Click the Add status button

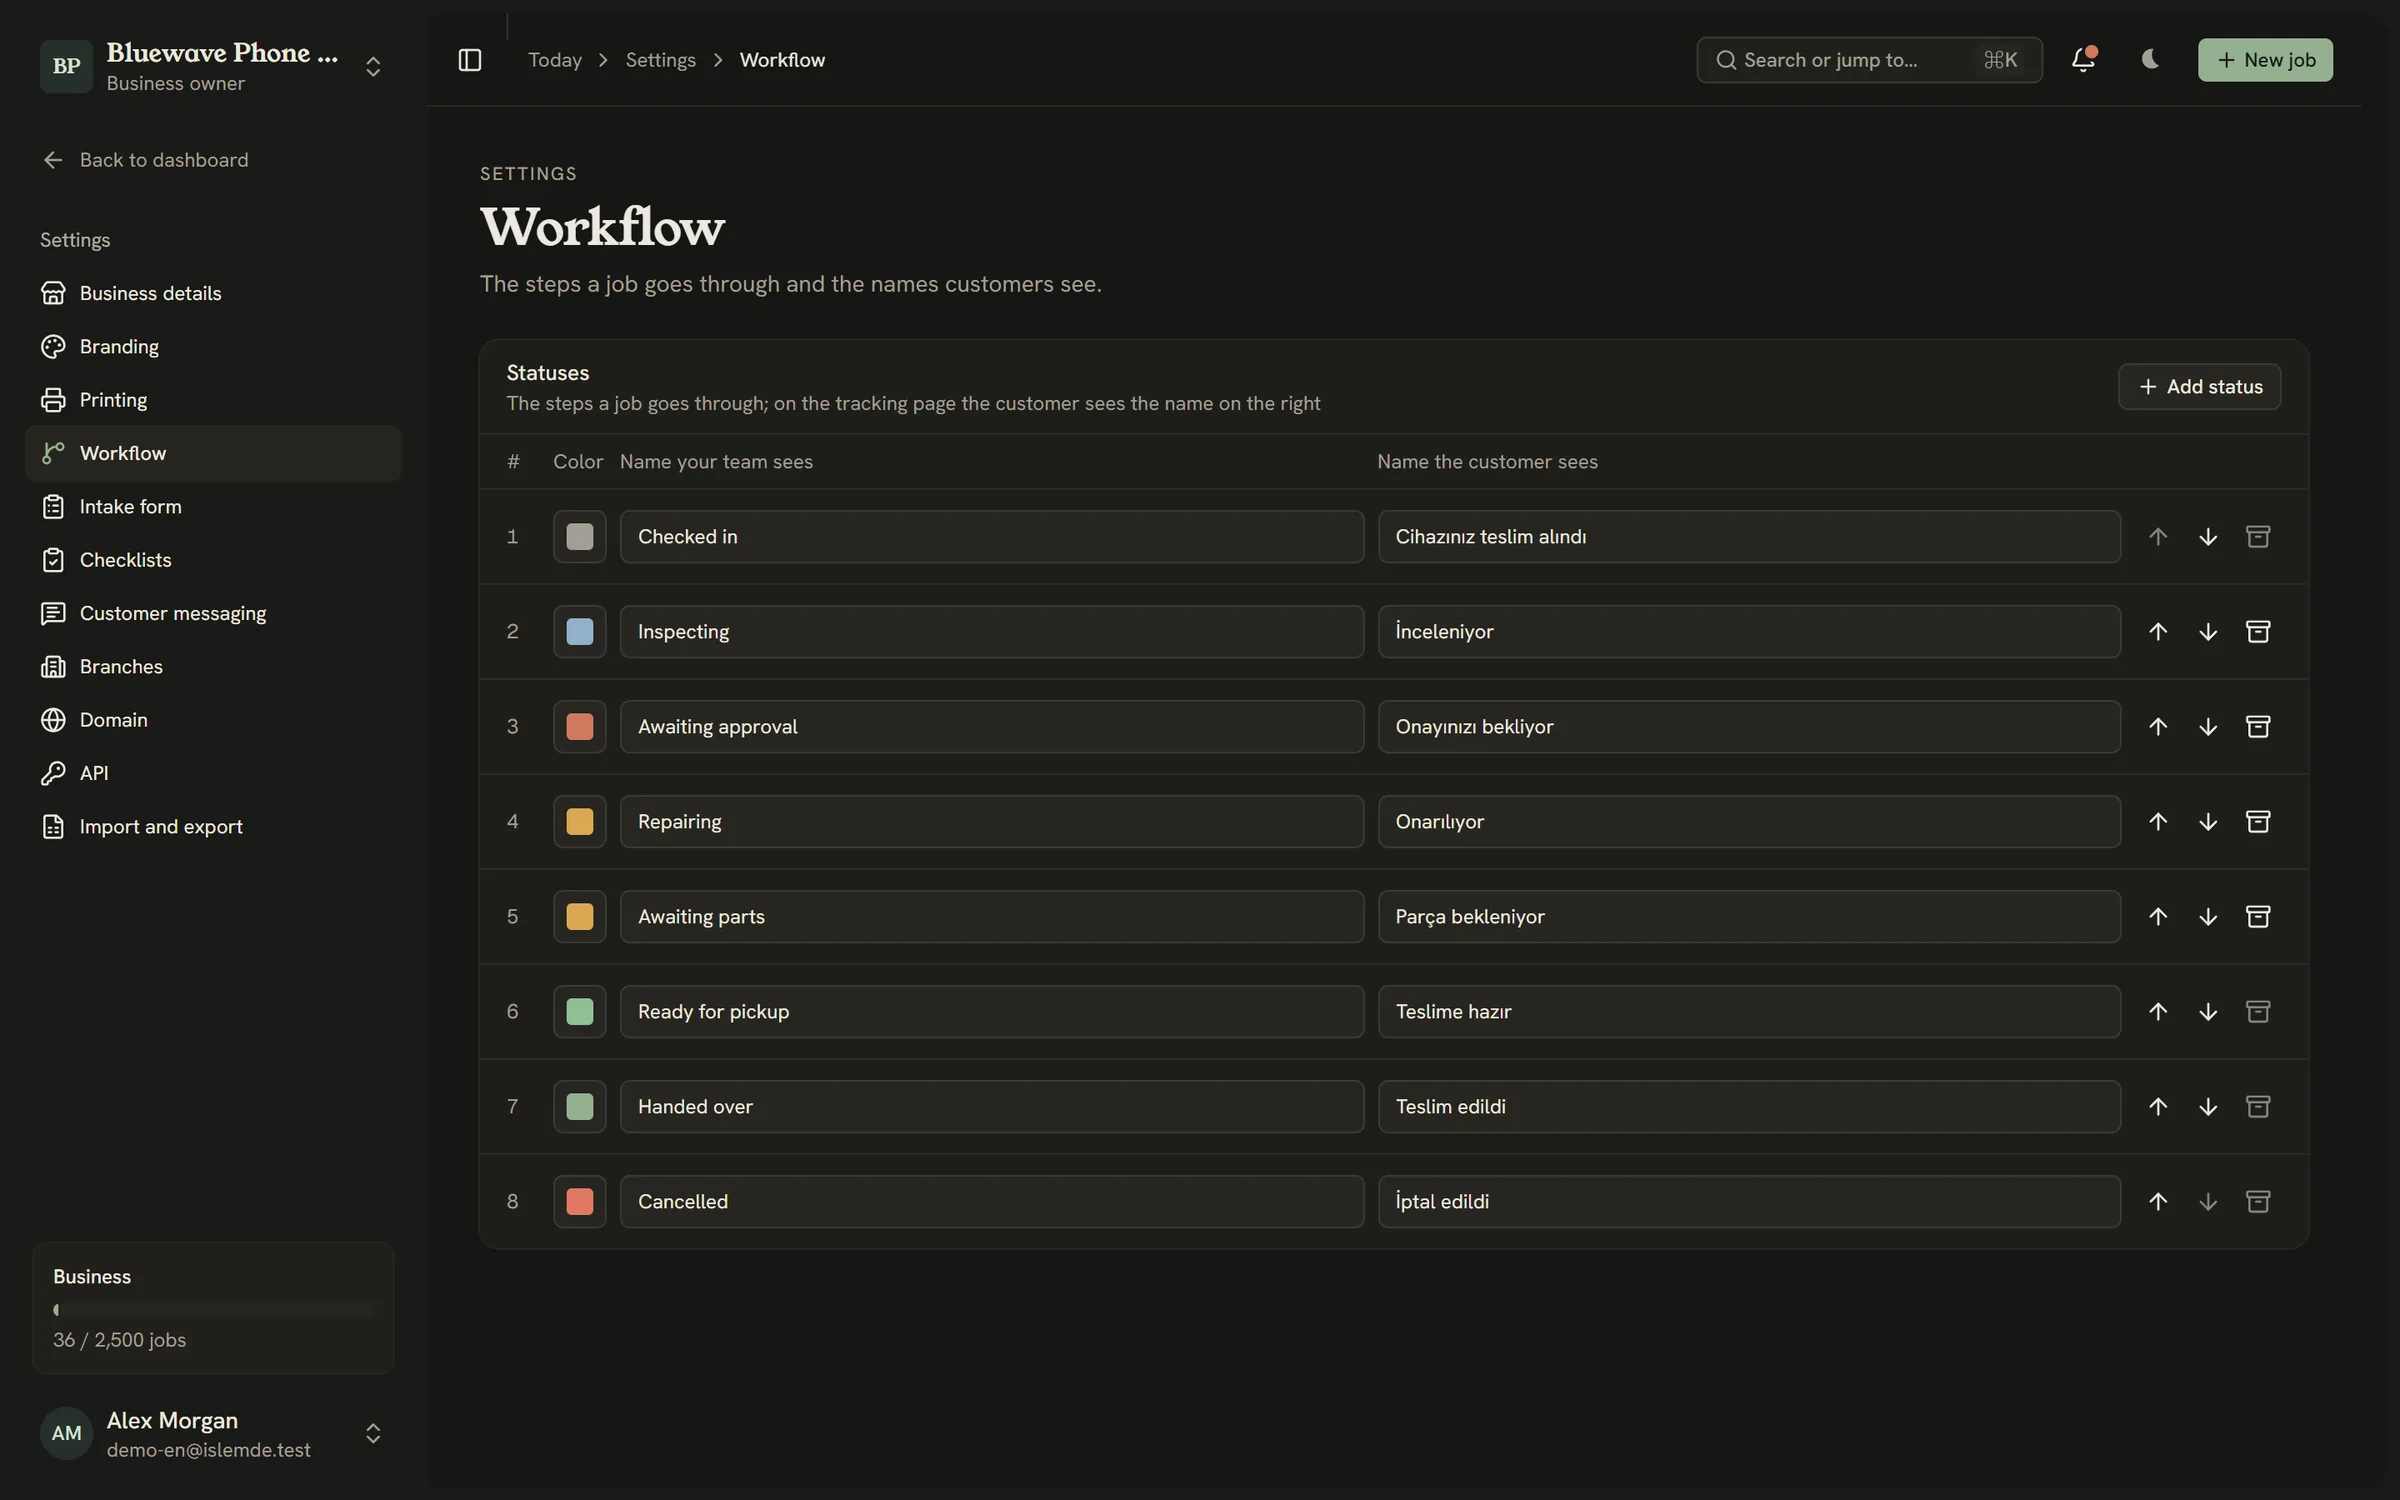point(2199,387)
